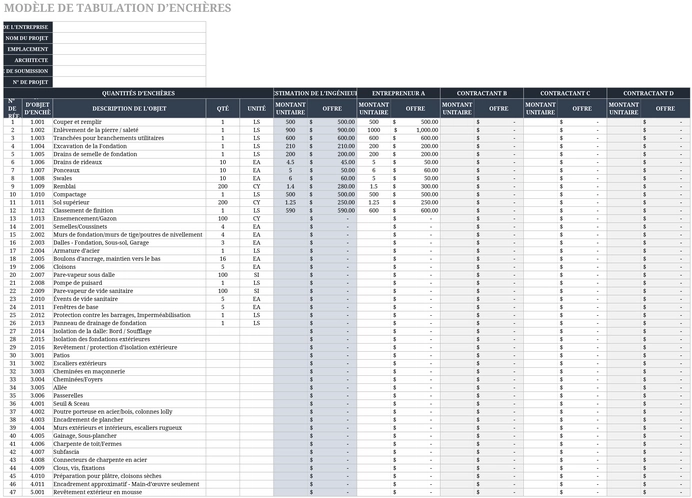
Task: Click 'Évents de vide sanitaire' cell
Action: [x=129, y=299]
